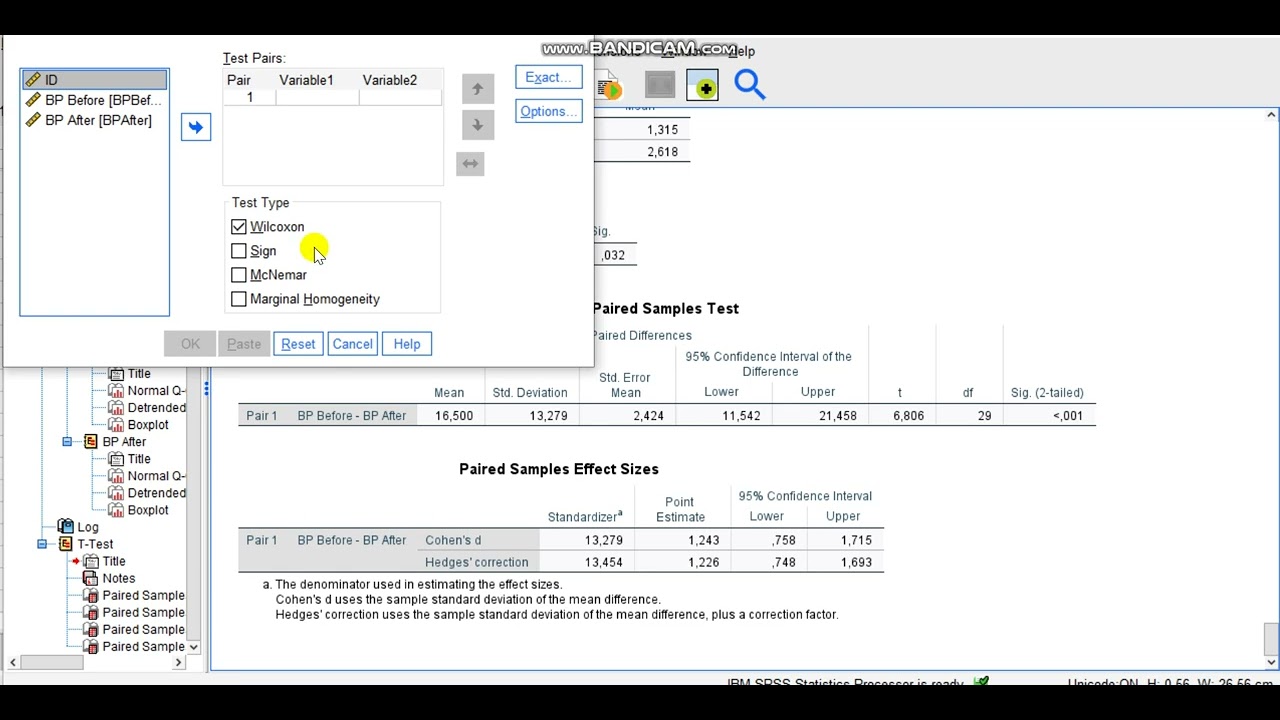
Task: Click the ,032 significance cell
Action: (613, 255)
